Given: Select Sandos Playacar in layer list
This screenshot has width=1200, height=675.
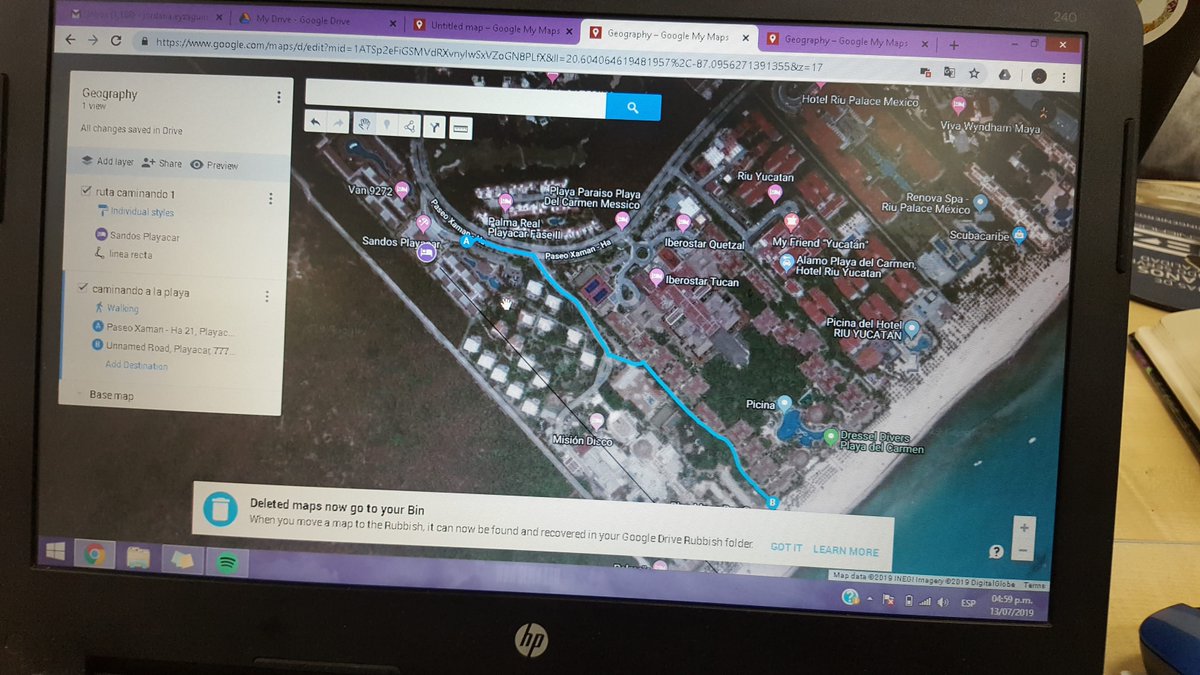Looking at the screenshot, I should coord(138,236).
